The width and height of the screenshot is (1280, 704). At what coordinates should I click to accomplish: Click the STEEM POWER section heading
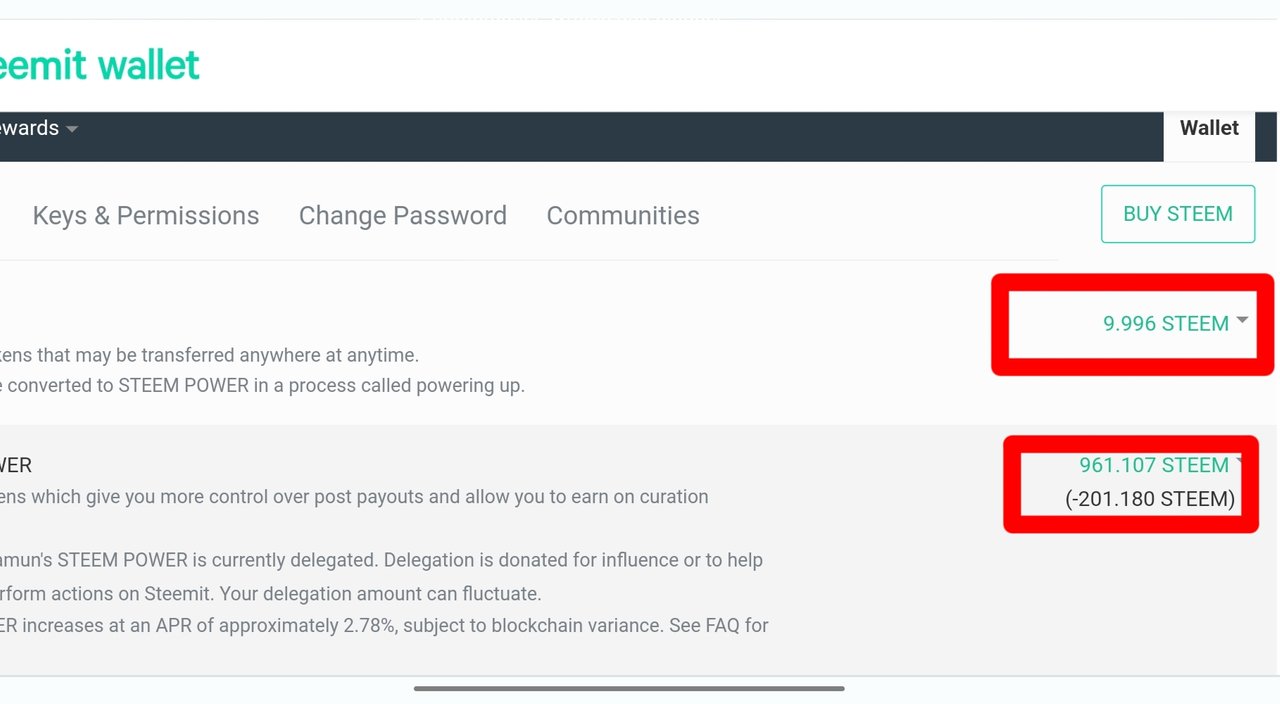pos(16,465)
